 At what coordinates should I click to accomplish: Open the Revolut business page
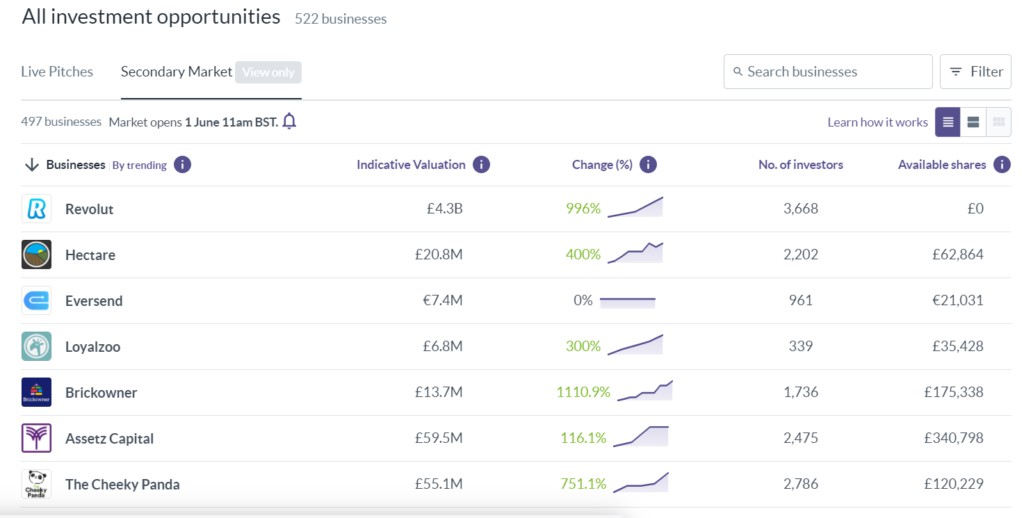[89, 209]
